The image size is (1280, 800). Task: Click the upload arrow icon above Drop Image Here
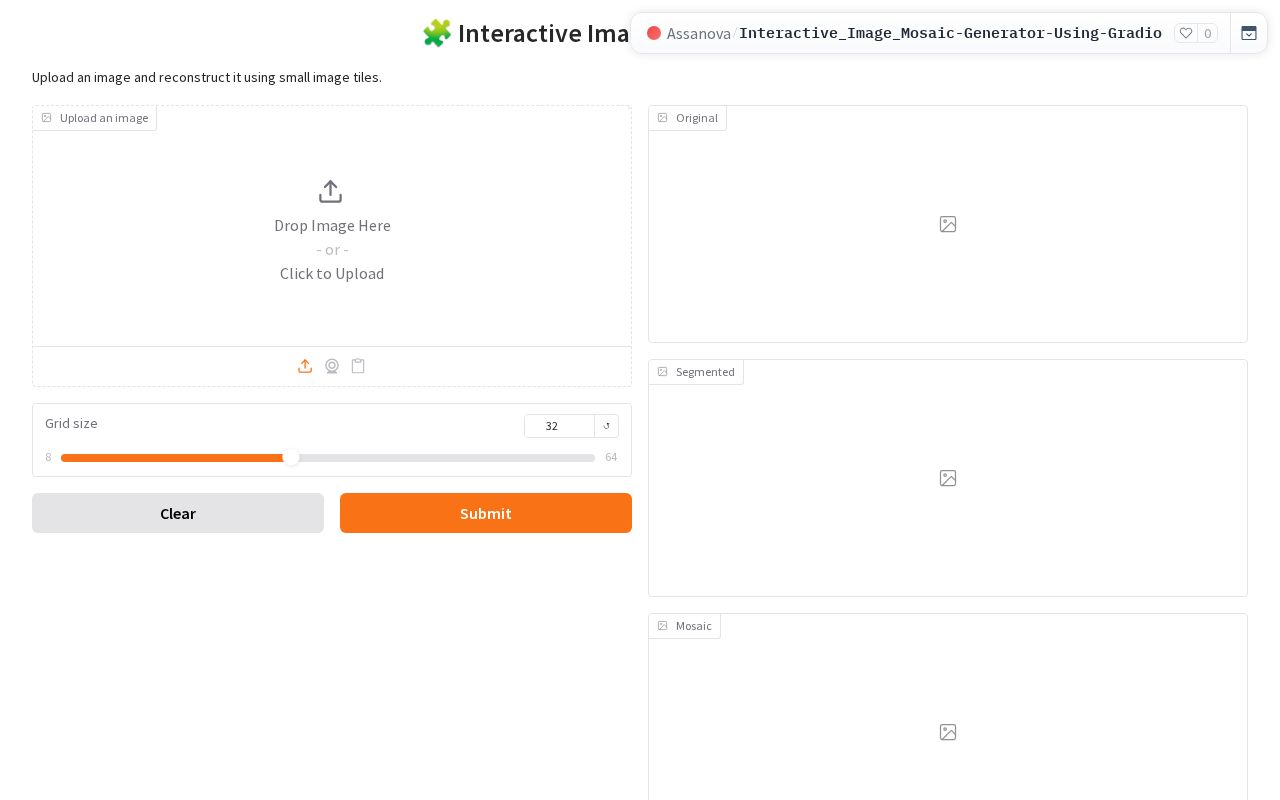click(330, 191)
